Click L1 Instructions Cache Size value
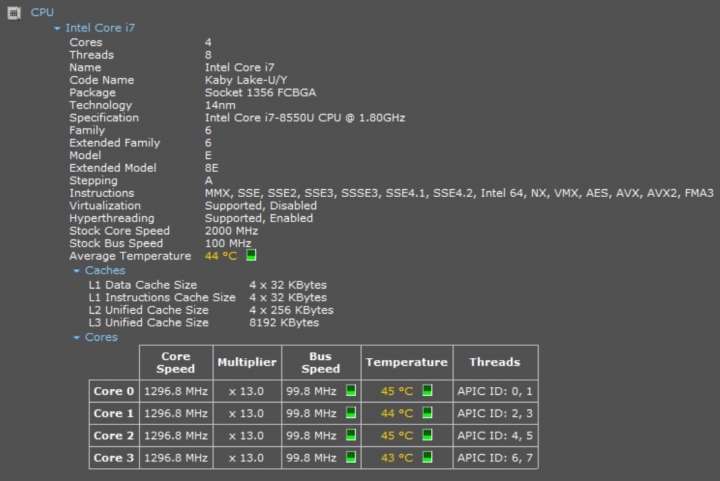The width and height of the screenshot is (720, 481). [x=288, y=297]
